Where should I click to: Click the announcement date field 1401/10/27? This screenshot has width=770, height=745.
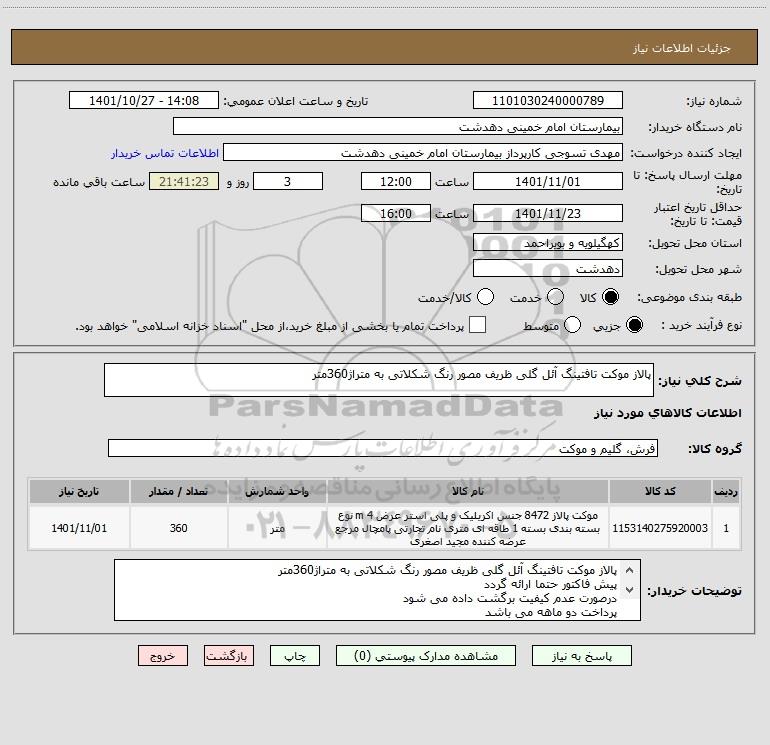[144, 101]
